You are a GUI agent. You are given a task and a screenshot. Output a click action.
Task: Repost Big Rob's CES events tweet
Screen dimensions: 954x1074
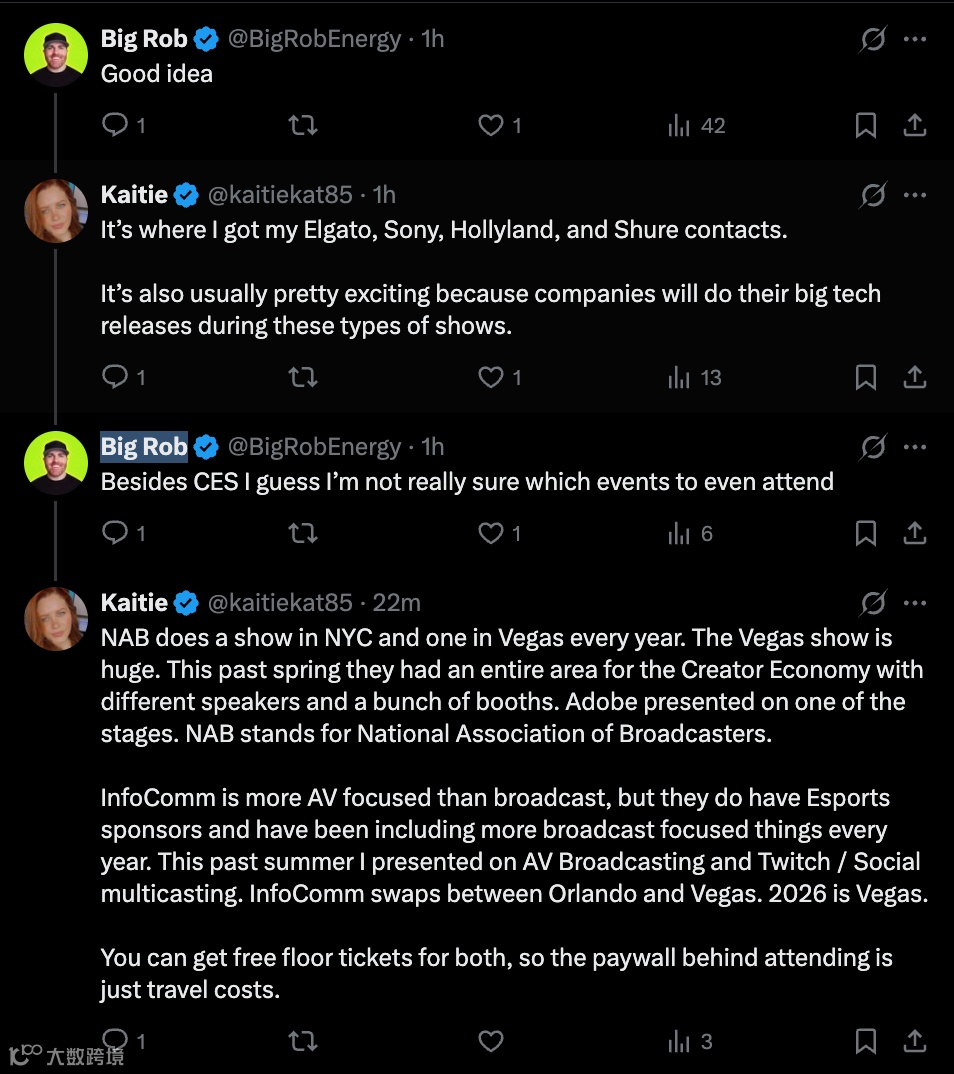coord(303,533)
